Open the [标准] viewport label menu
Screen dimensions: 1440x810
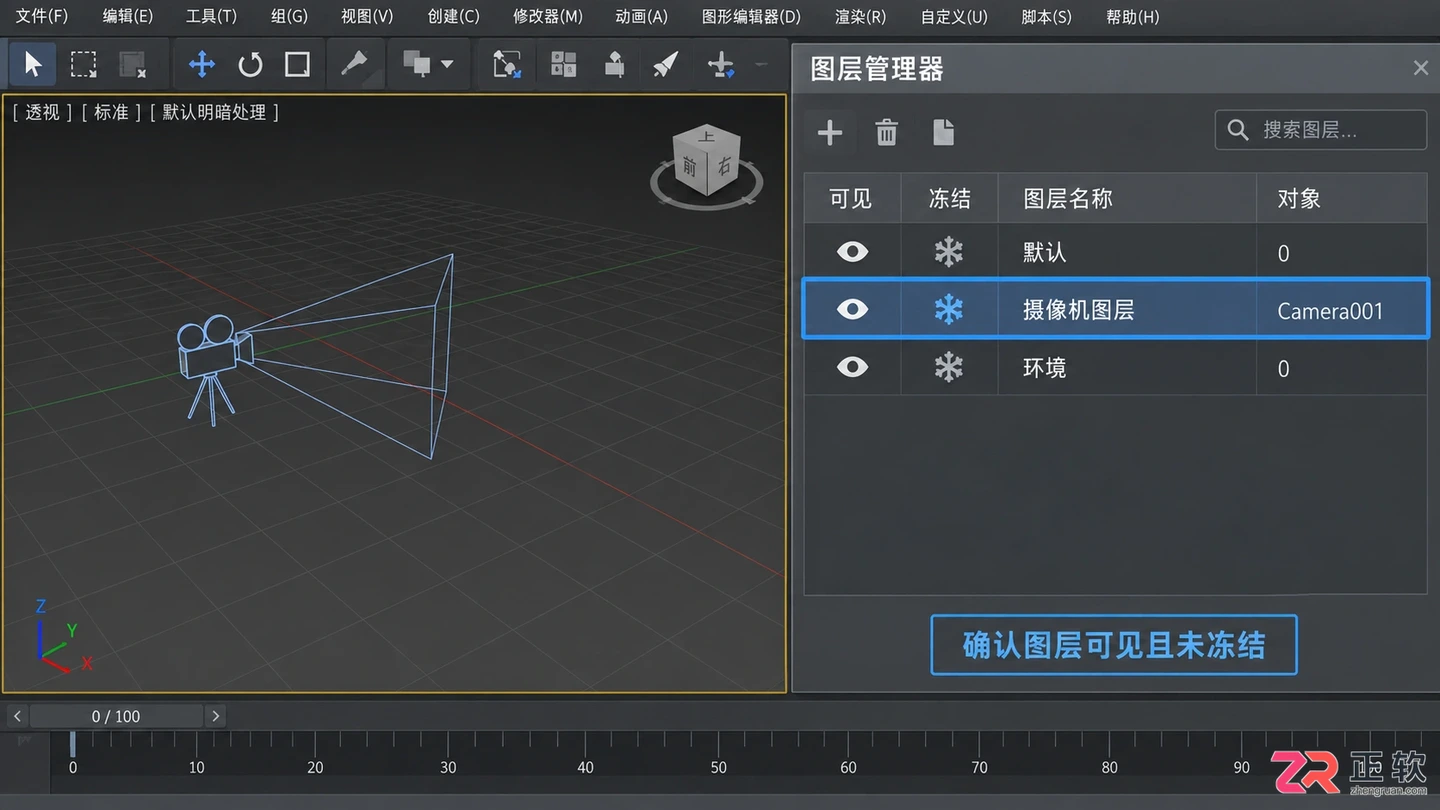[111, 112]
